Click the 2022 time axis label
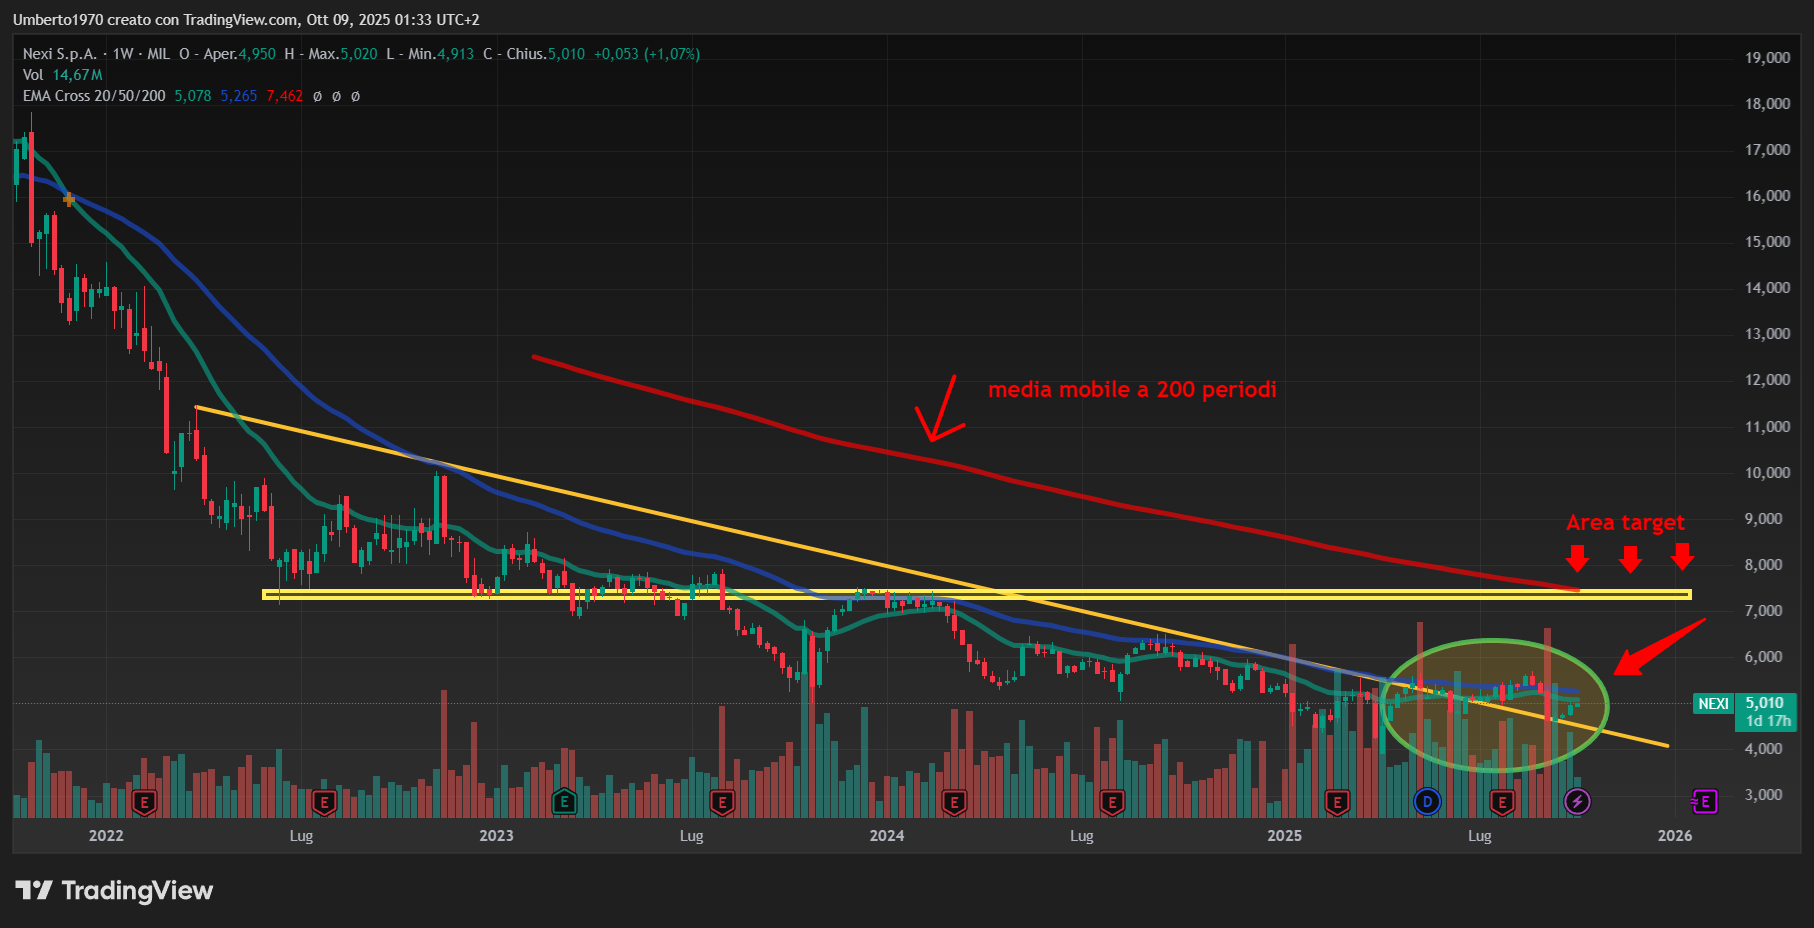This screenshot has width=1814, height=928. (x=106, y=836)
